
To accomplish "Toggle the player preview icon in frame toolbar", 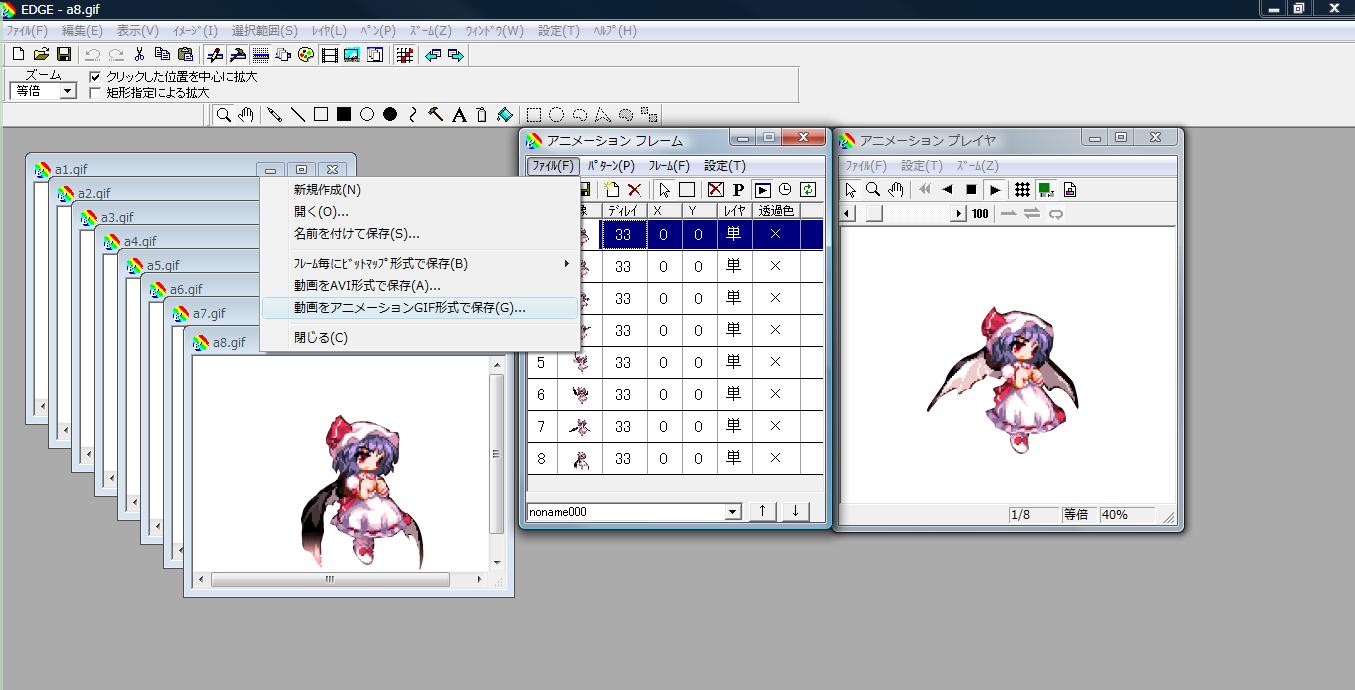I will pyautogui.click(x=762, y=190).
